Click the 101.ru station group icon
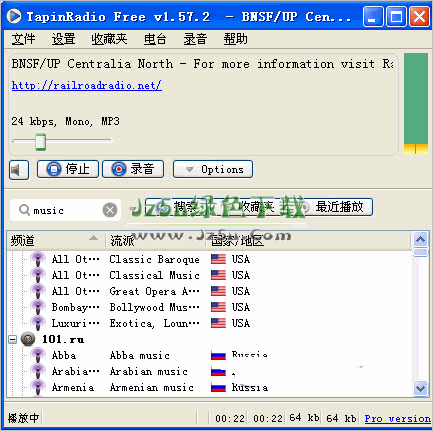Screen dimensions: 433x431 pyautogui.click(x=28, y=339)
